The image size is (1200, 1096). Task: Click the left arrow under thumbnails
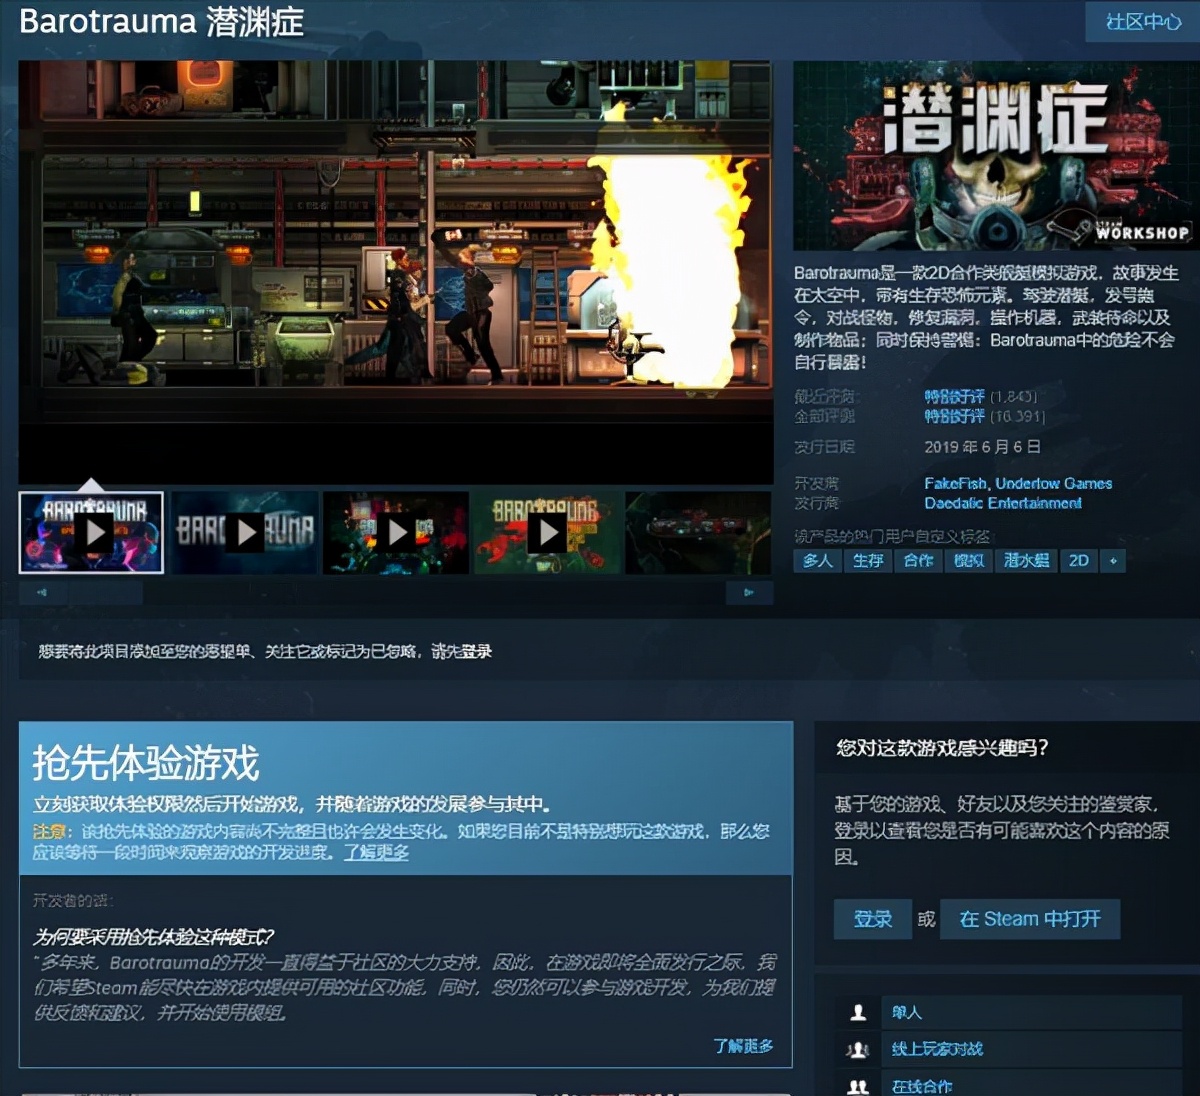click(x=42, y=592)
